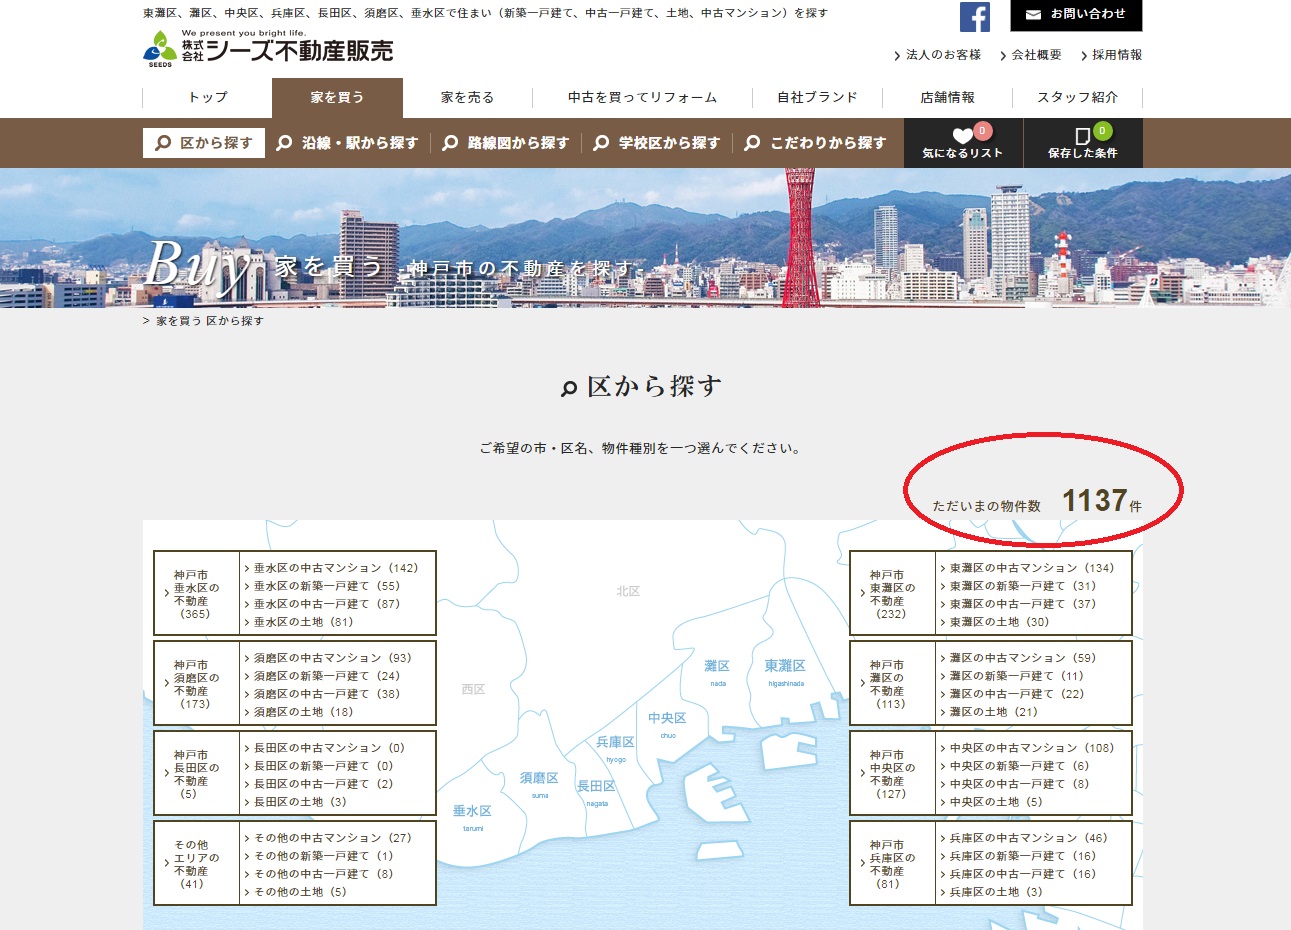Screen dimensions: 1291x930
Task: Click 須磨区 region on the map
Action: pos(539,779)
